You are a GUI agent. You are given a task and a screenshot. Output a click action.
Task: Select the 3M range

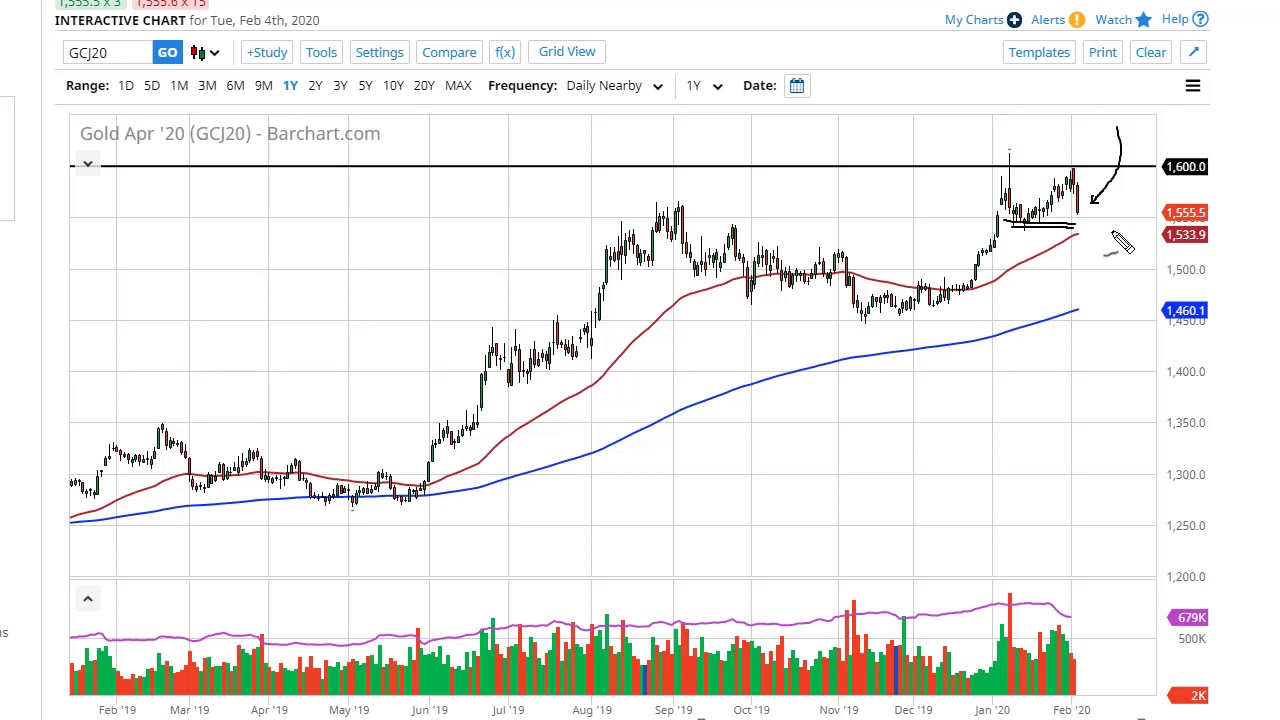[x=207, y=86]
